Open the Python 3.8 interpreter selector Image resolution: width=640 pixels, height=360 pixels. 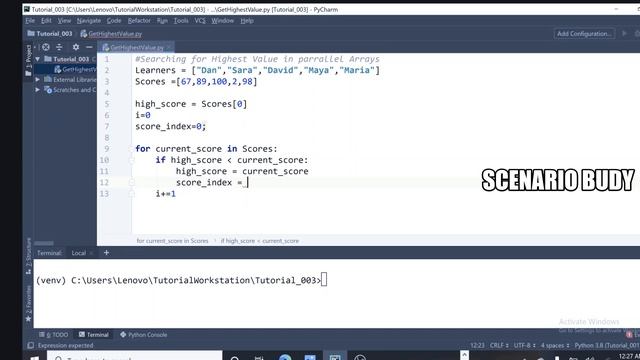(607, 346)
